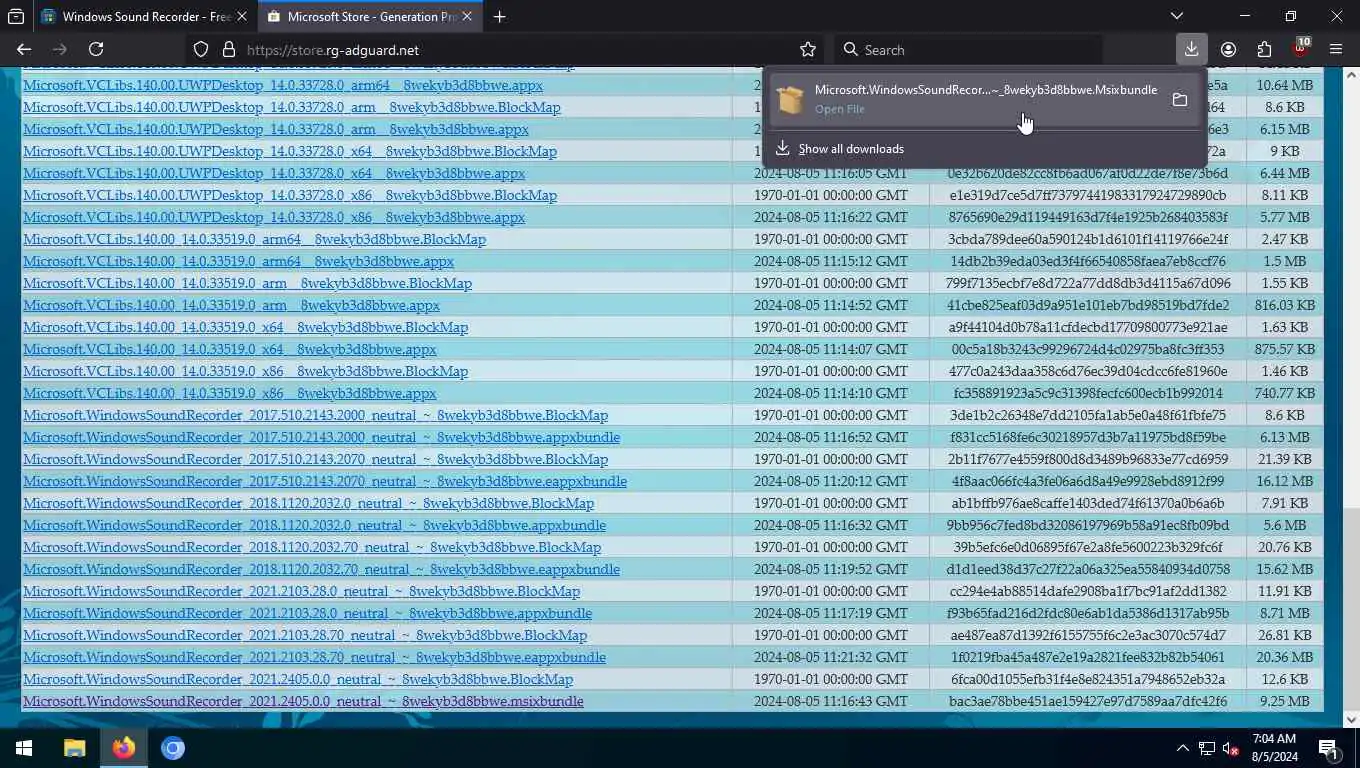Open tracking protection shield info

[x=201, y=49]
